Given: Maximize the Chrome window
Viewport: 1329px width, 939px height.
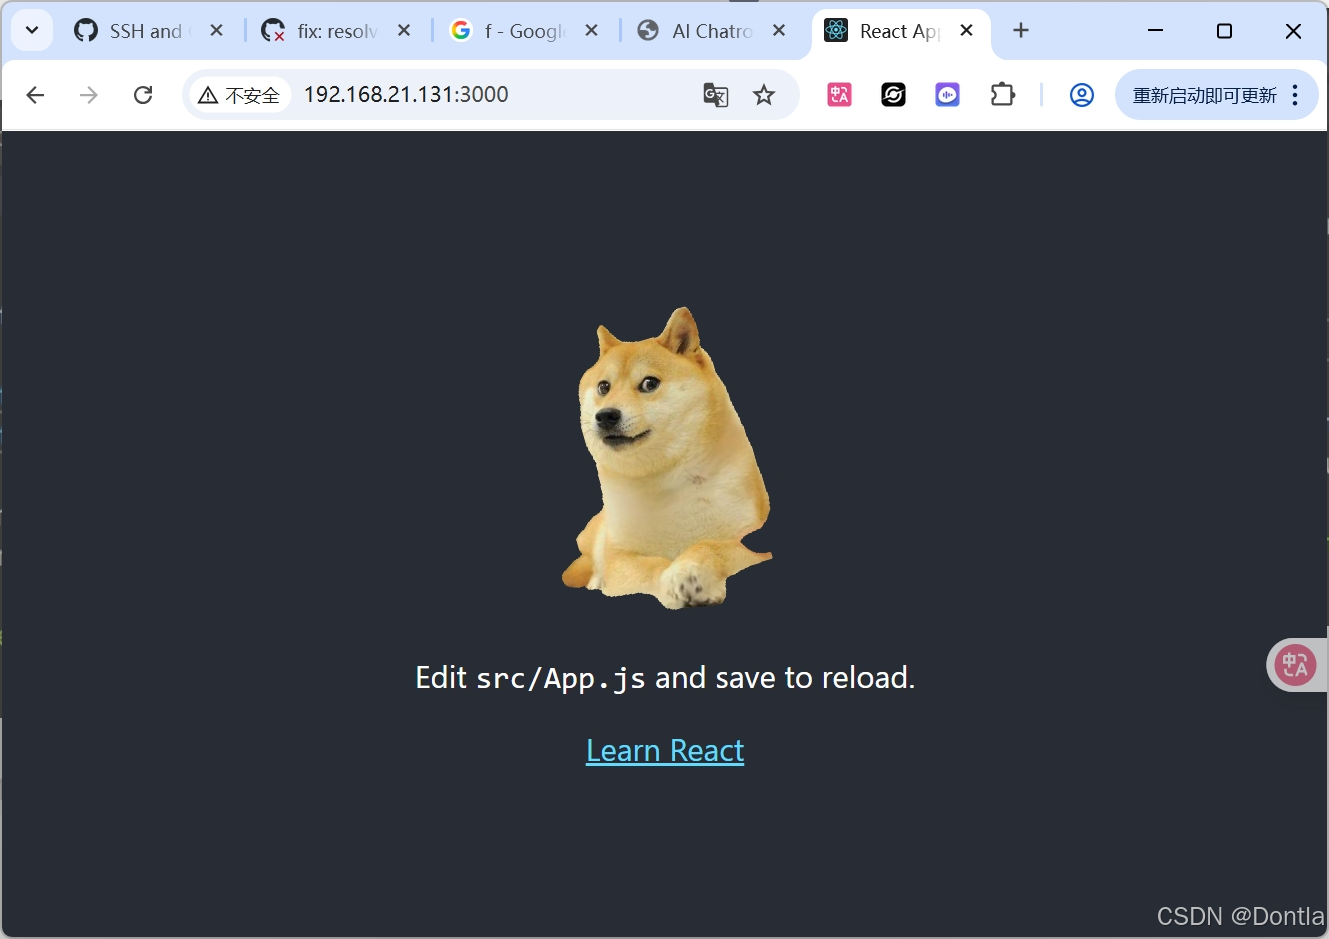Looking at the screenshot, I should click(1224, 31).
